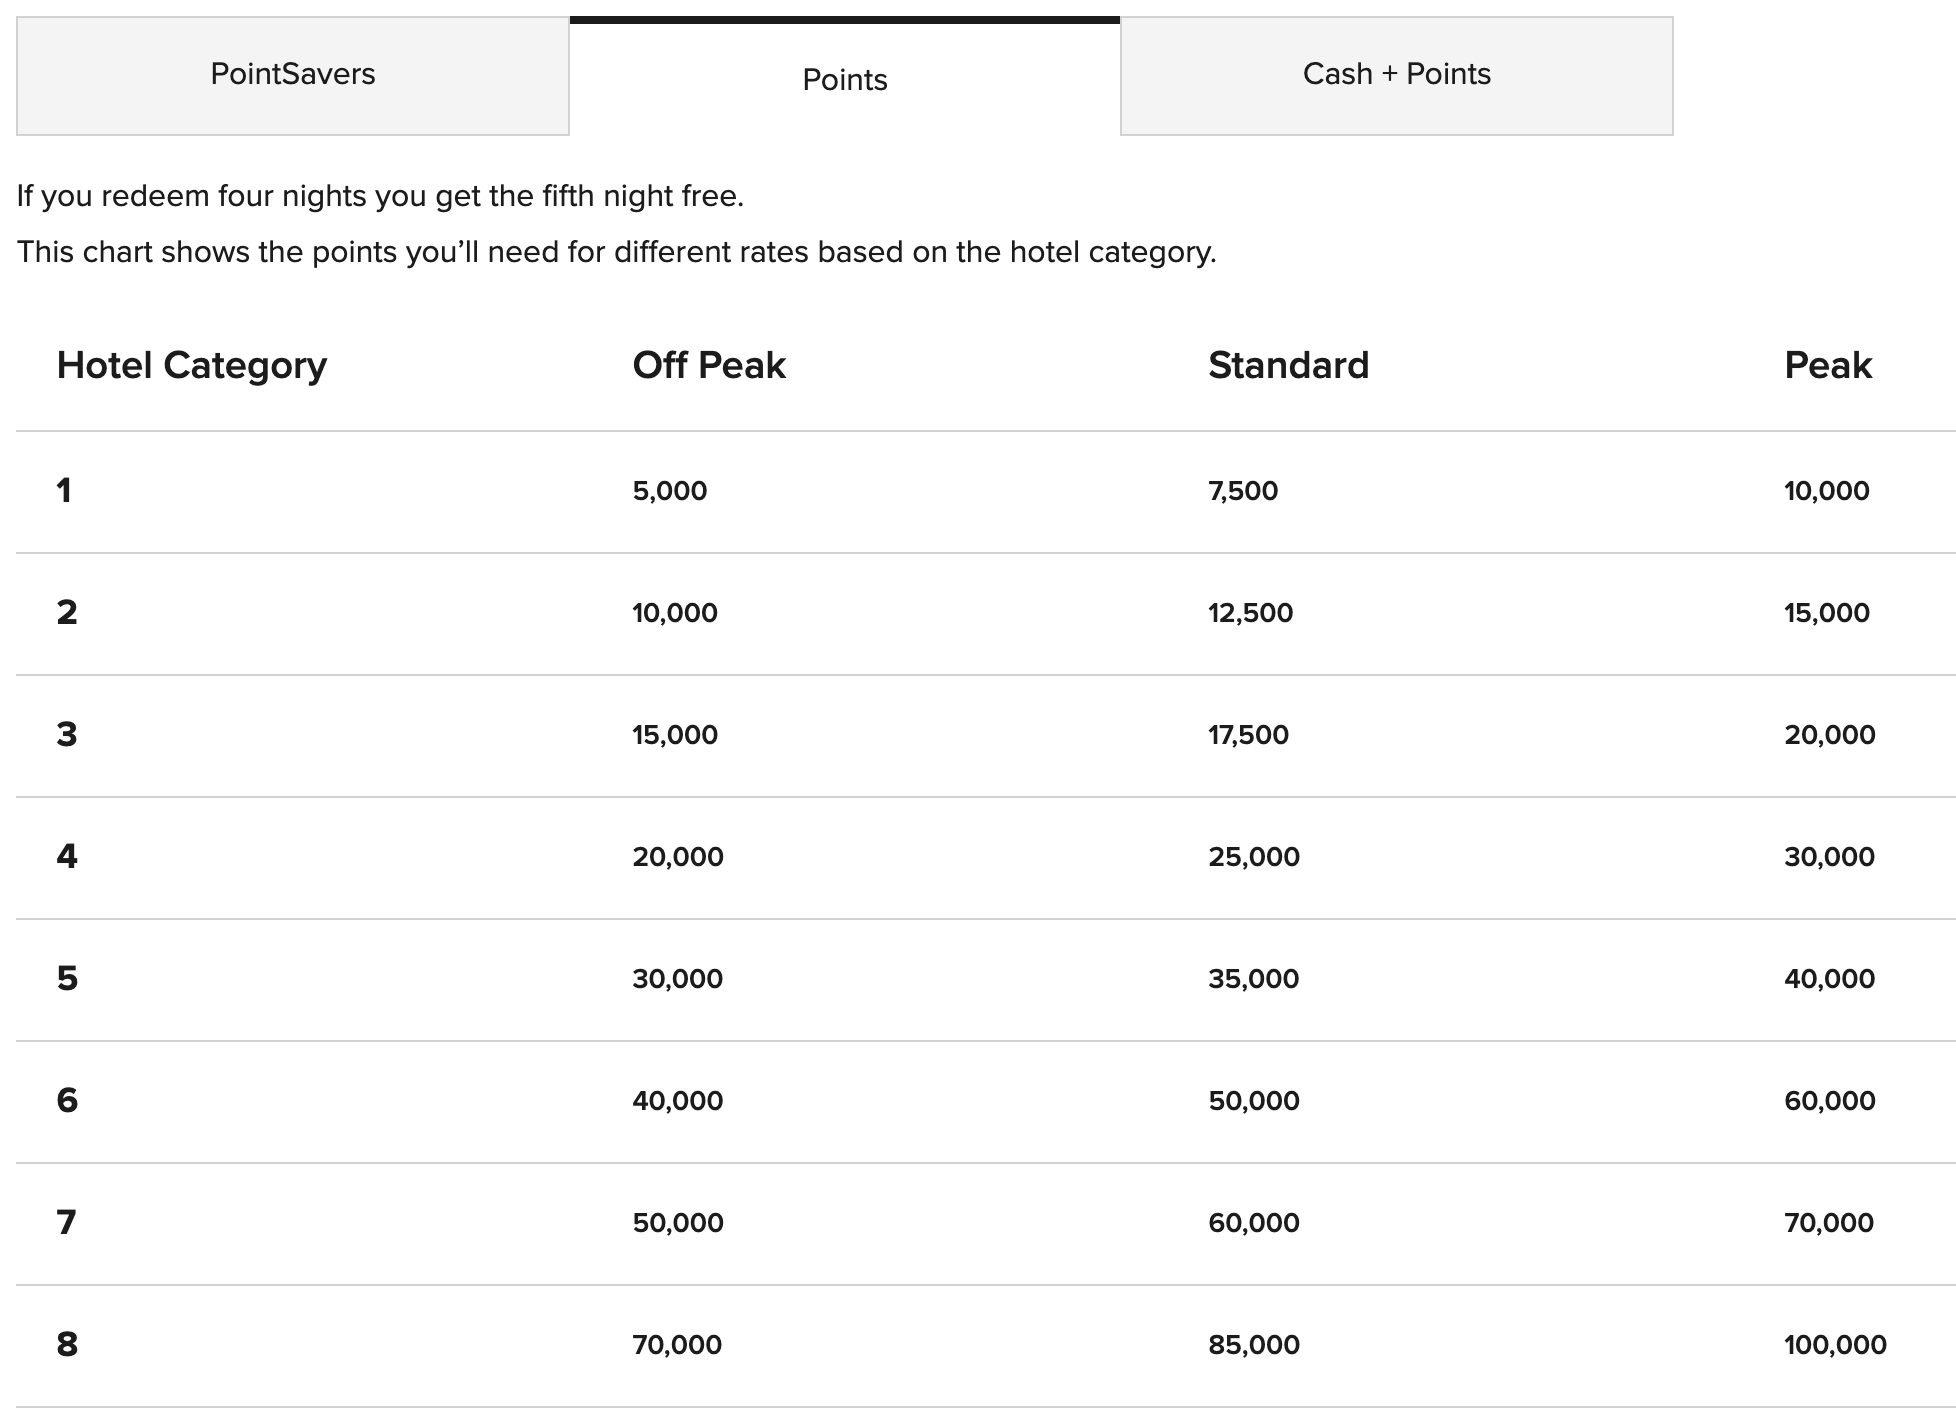Screen dimensions: 1956x1422
Task: Click the 25,000 Standard points value
Action: [1254, 857]
